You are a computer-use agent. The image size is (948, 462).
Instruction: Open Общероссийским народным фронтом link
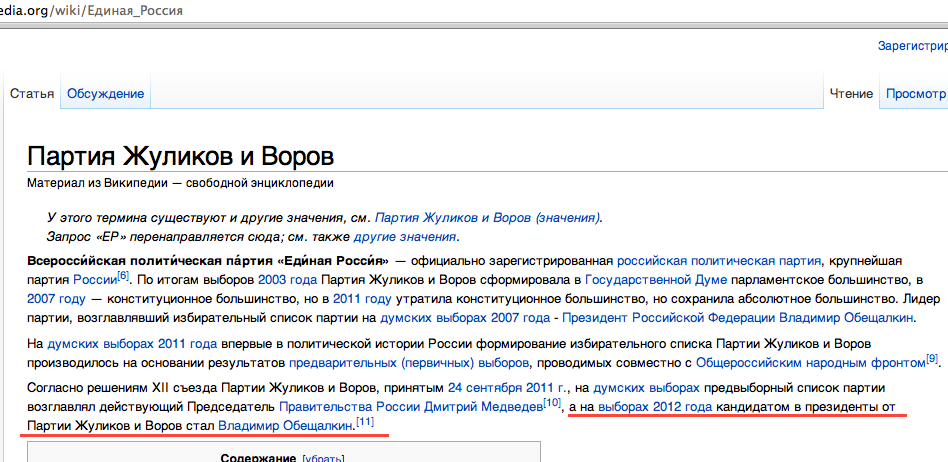point(811,363)
